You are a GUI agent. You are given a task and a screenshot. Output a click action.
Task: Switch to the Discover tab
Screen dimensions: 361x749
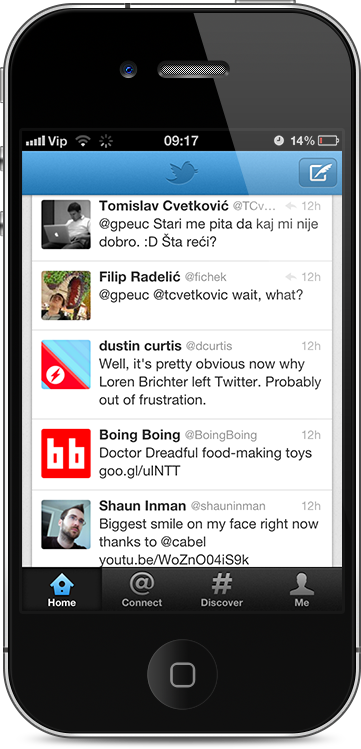(222, 589)
